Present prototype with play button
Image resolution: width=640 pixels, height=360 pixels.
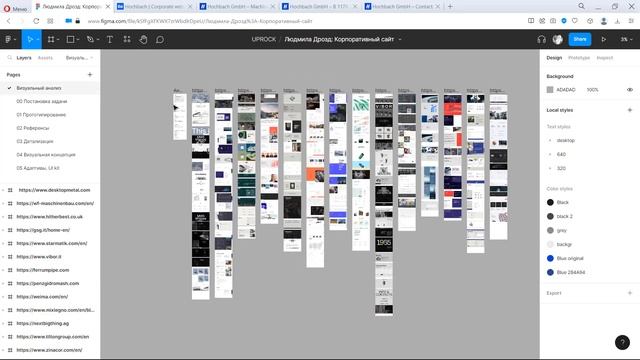[603, 40]
